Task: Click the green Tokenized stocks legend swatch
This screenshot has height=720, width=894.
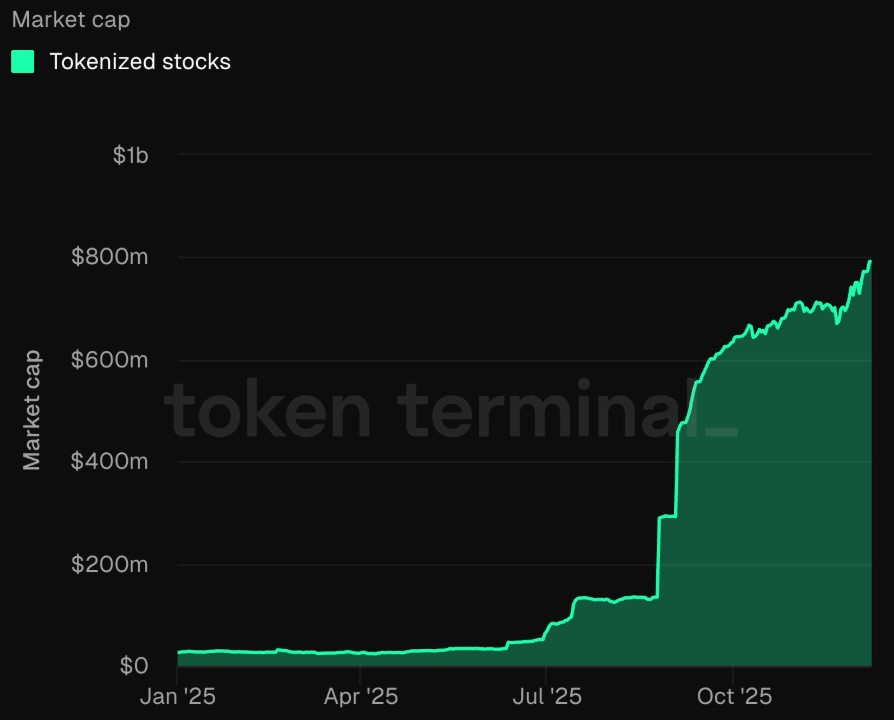Action: click(22, 62)
